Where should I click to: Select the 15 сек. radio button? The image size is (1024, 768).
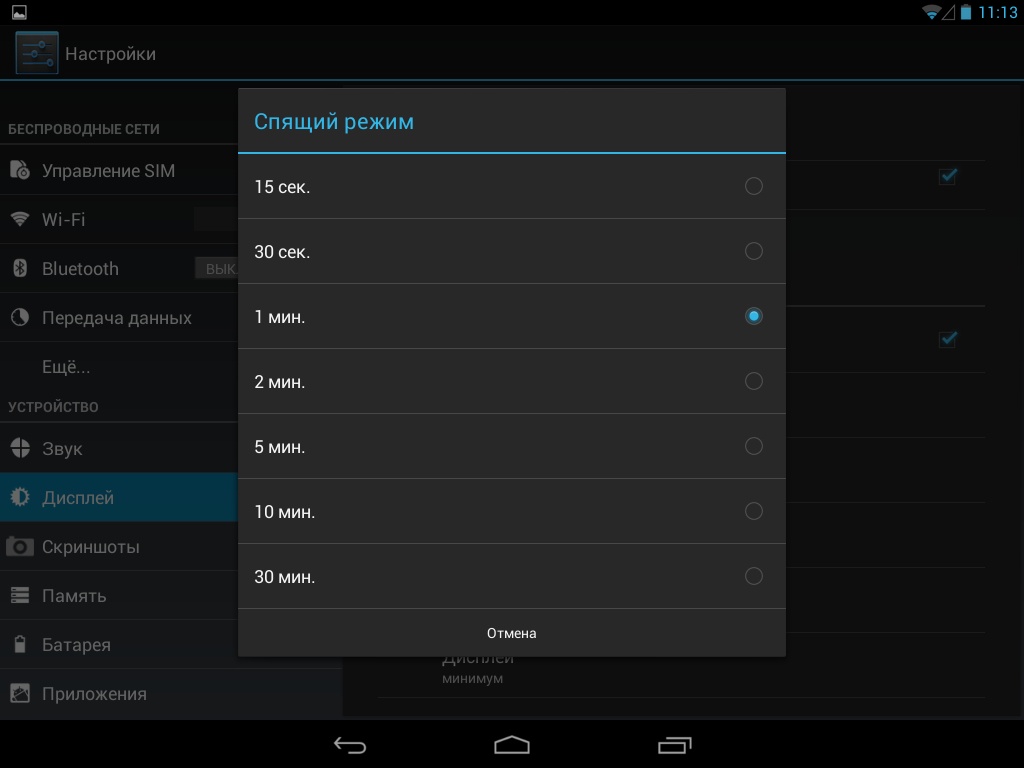(754, 186)
